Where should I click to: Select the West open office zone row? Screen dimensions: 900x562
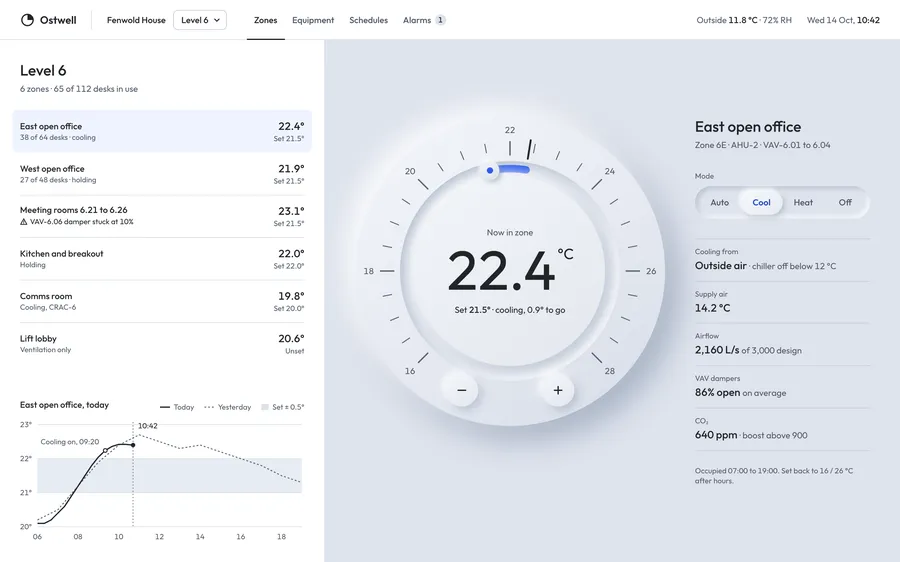[x=162, y=174]
